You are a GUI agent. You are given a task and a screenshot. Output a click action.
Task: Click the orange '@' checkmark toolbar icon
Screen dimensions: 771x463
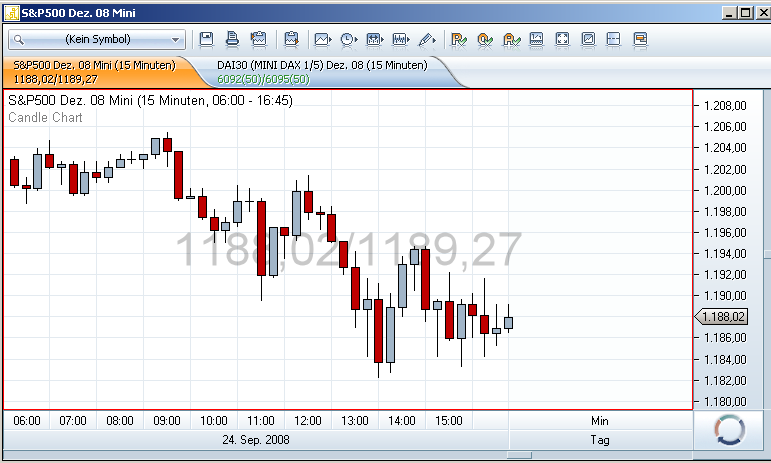pyautogui.click(x=485, y=40)
